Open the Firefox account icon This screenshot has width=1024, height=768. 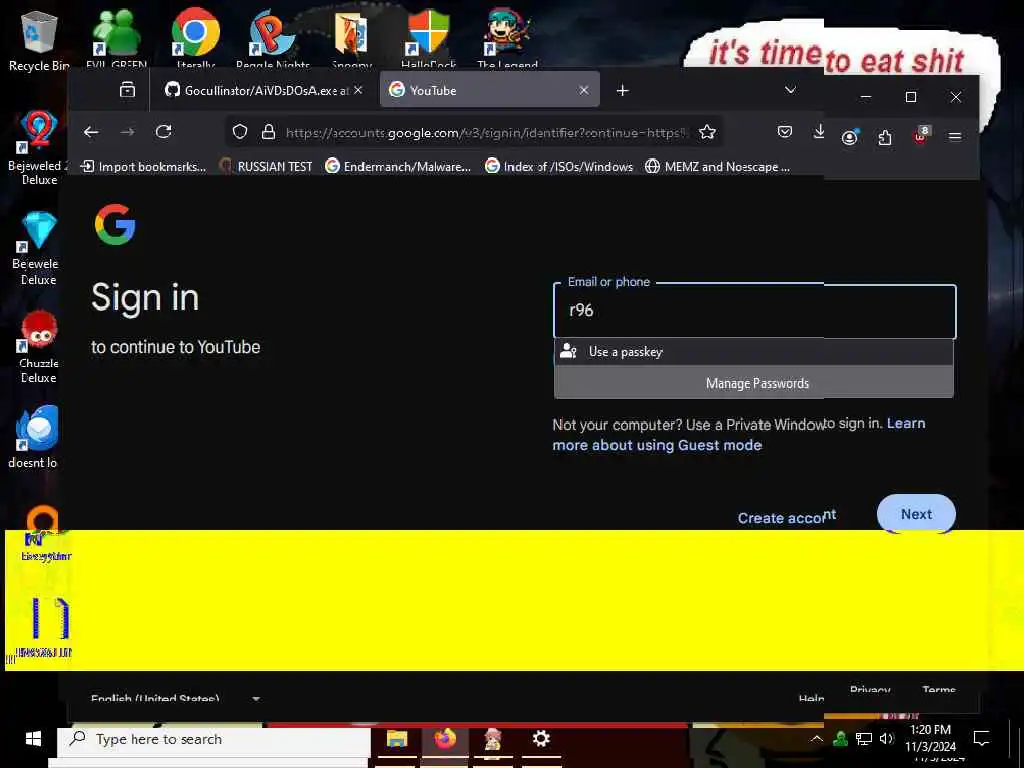(x=850, y=136)
